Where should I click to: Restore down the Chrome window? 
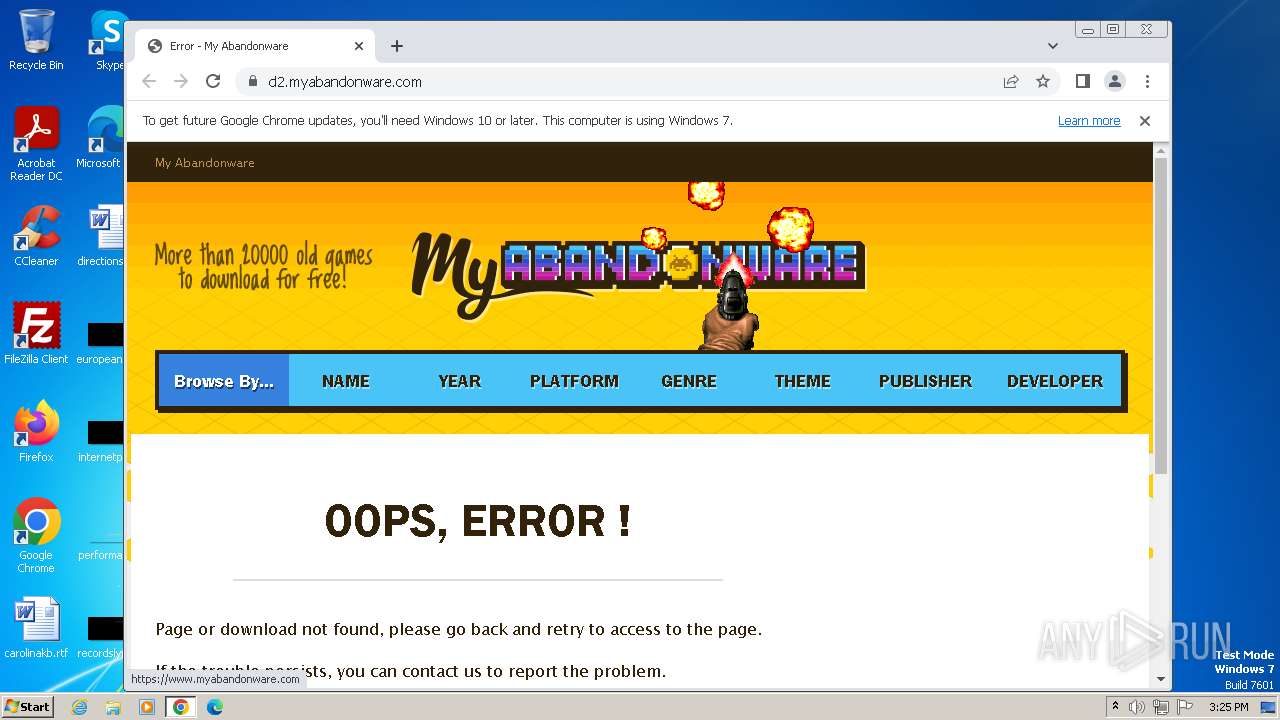pyautogui.click(x=1113, y=30)
